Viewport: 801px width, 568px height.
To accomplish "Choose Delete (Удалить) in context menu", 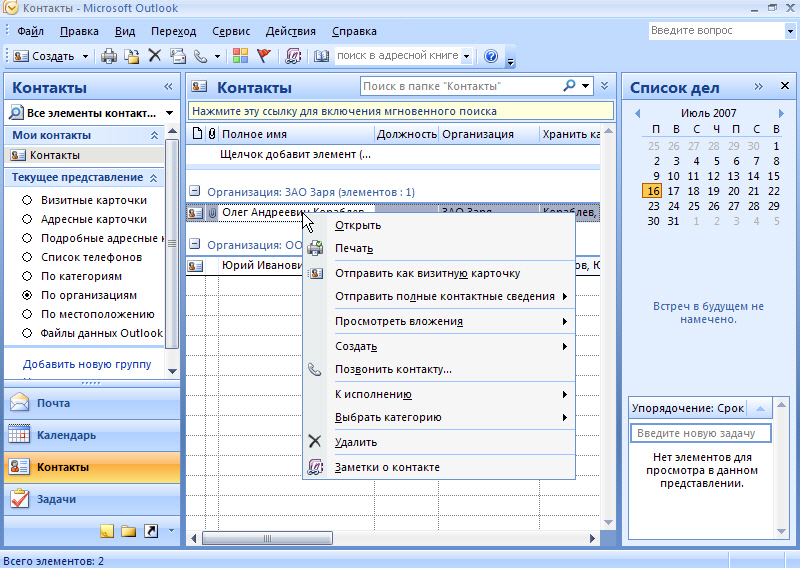I will [x=439, y=442].
